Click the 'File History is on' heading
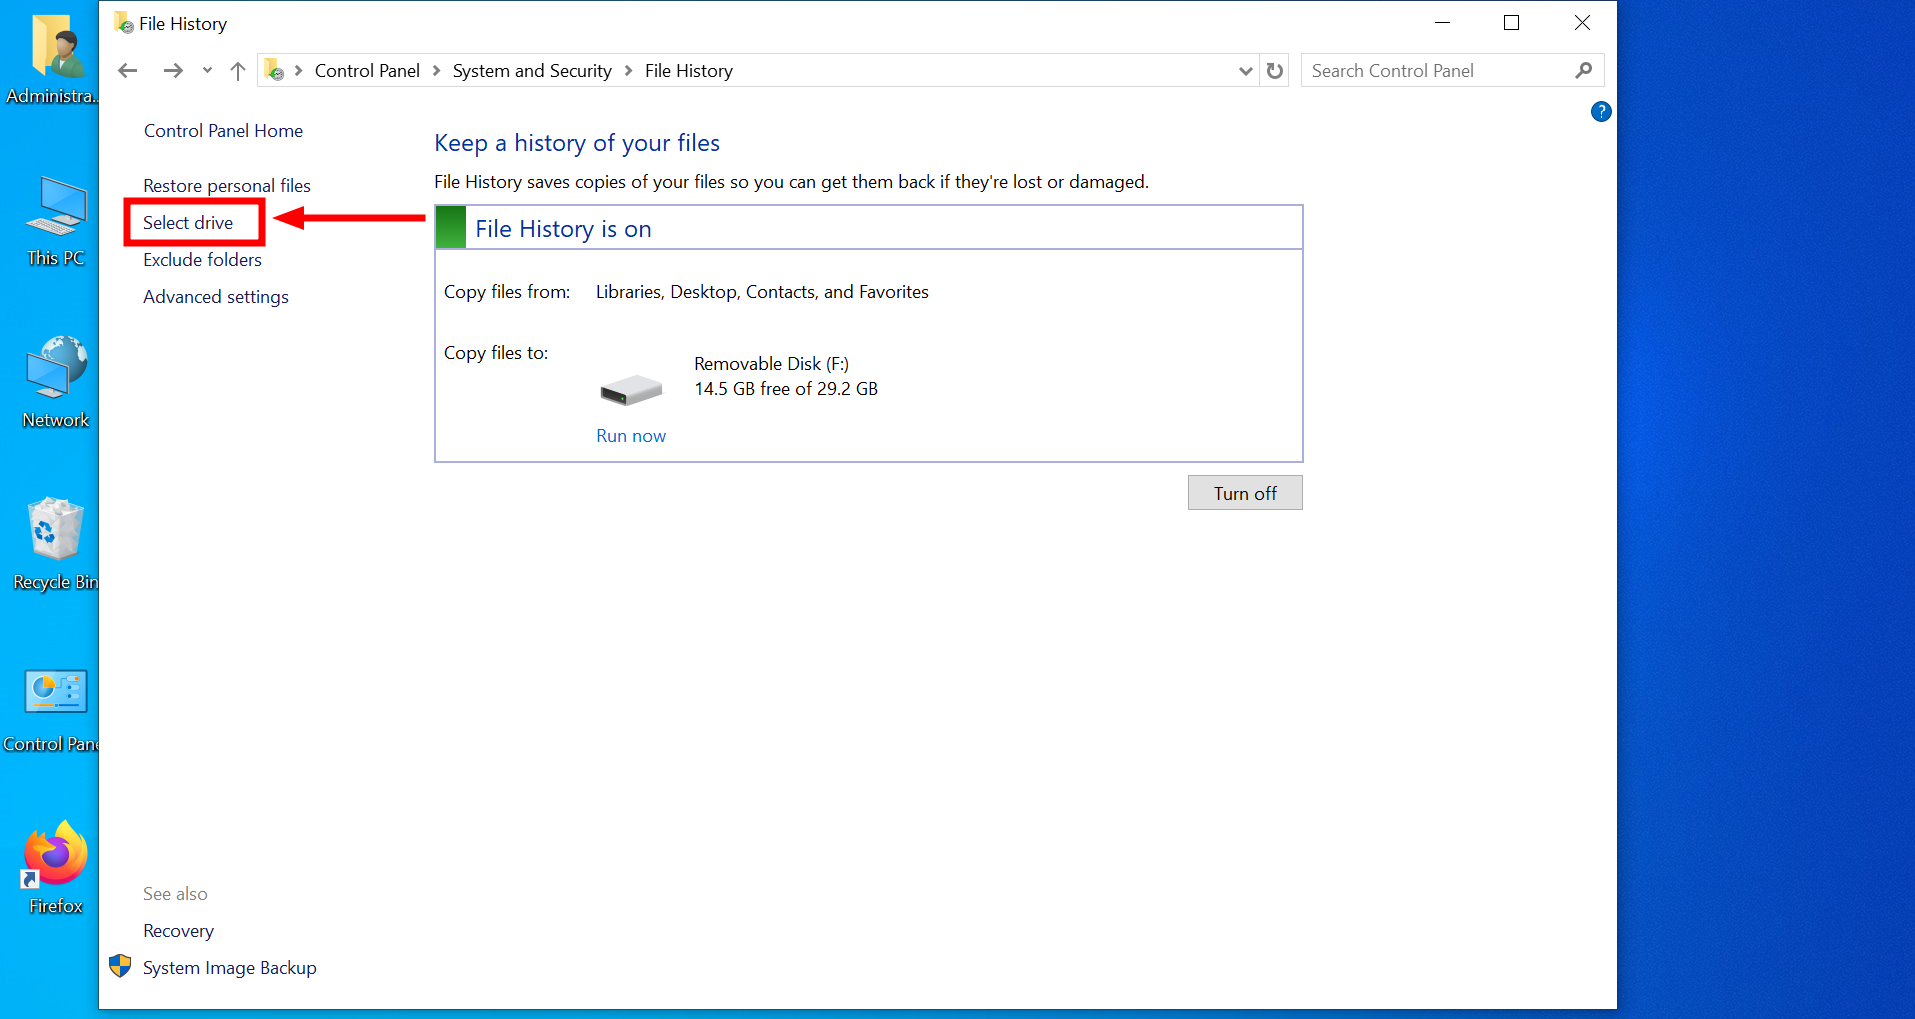The image size is (1915, 1019). pyautogui.click(x=563, y=229)
